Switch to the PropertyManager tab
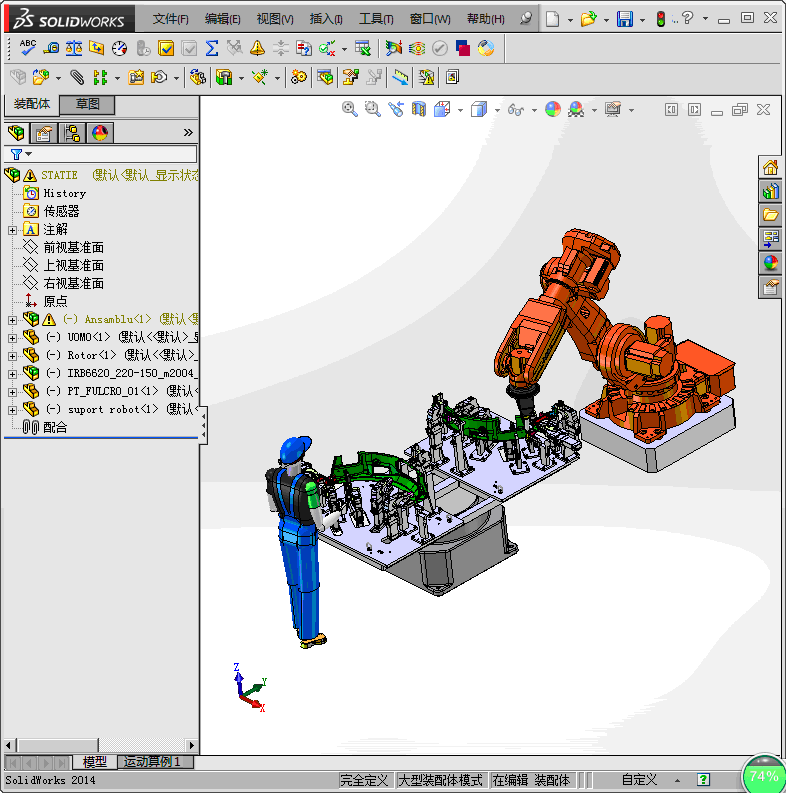 [44, 133]
